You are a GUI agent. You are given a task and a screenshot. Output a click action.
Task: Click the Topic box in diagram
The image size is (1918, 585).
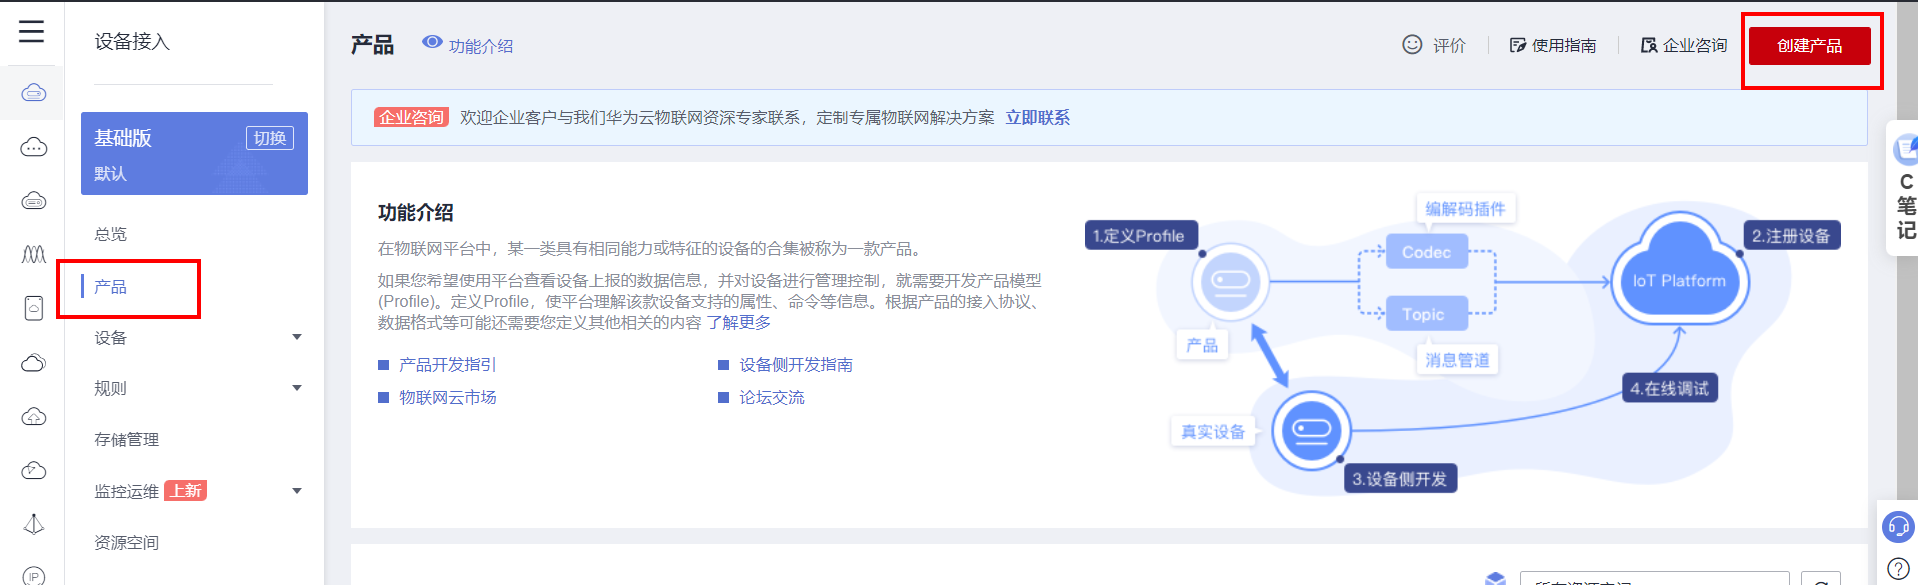point(1426,314)
